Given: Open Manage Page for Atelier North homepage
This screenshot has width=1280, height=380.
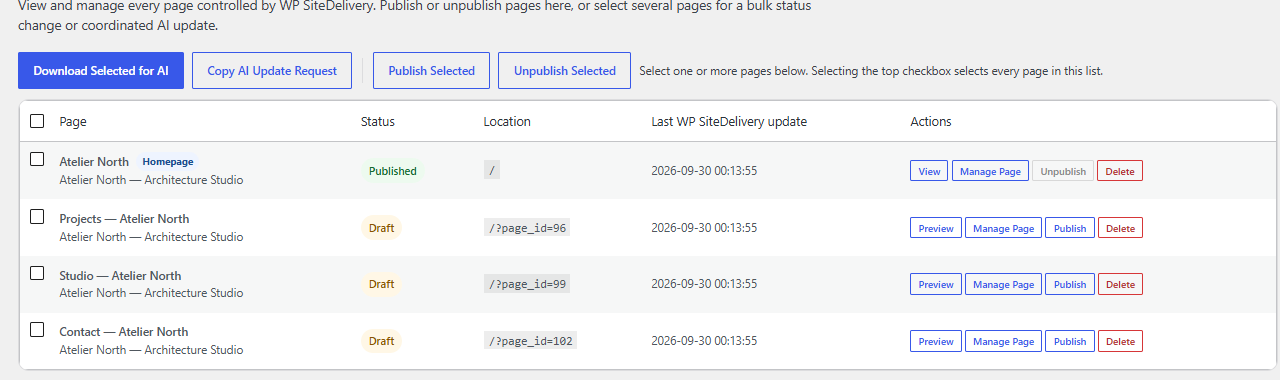Looking at the screenshot, I should tap(990, 171).
